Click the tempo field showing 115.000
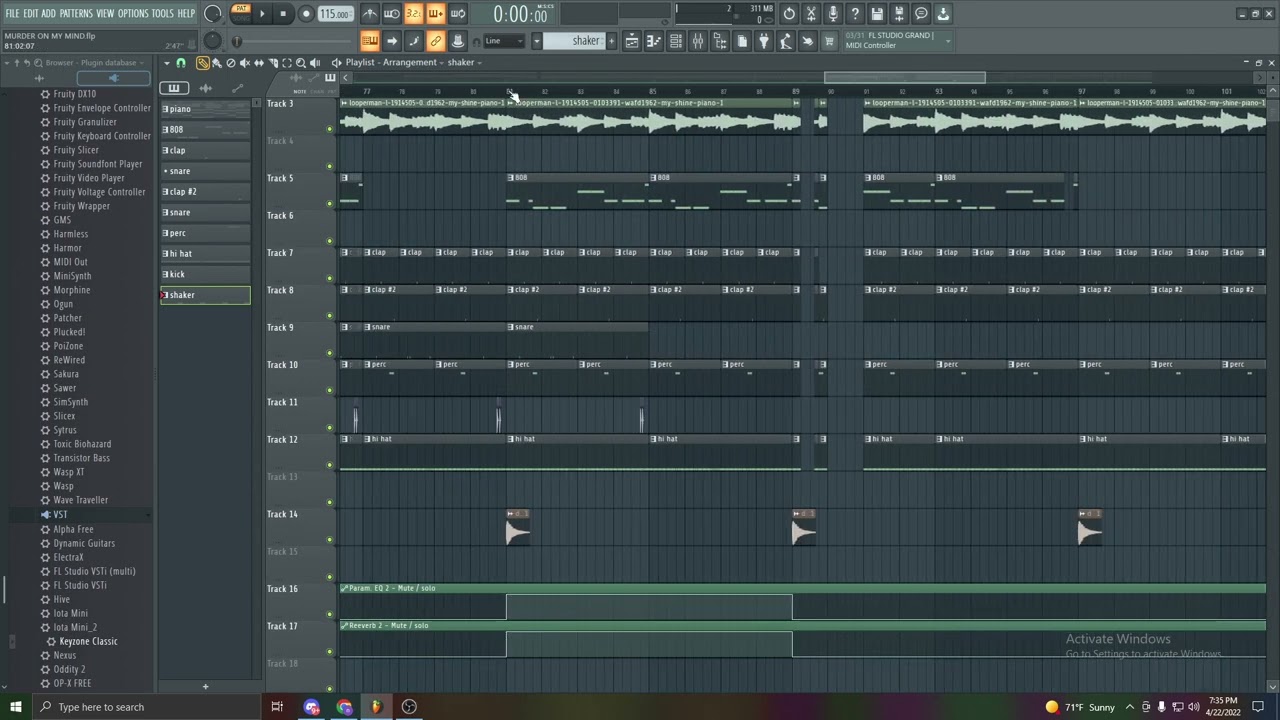The height and width of the screenshot is (720, 1280). point(335,14)
